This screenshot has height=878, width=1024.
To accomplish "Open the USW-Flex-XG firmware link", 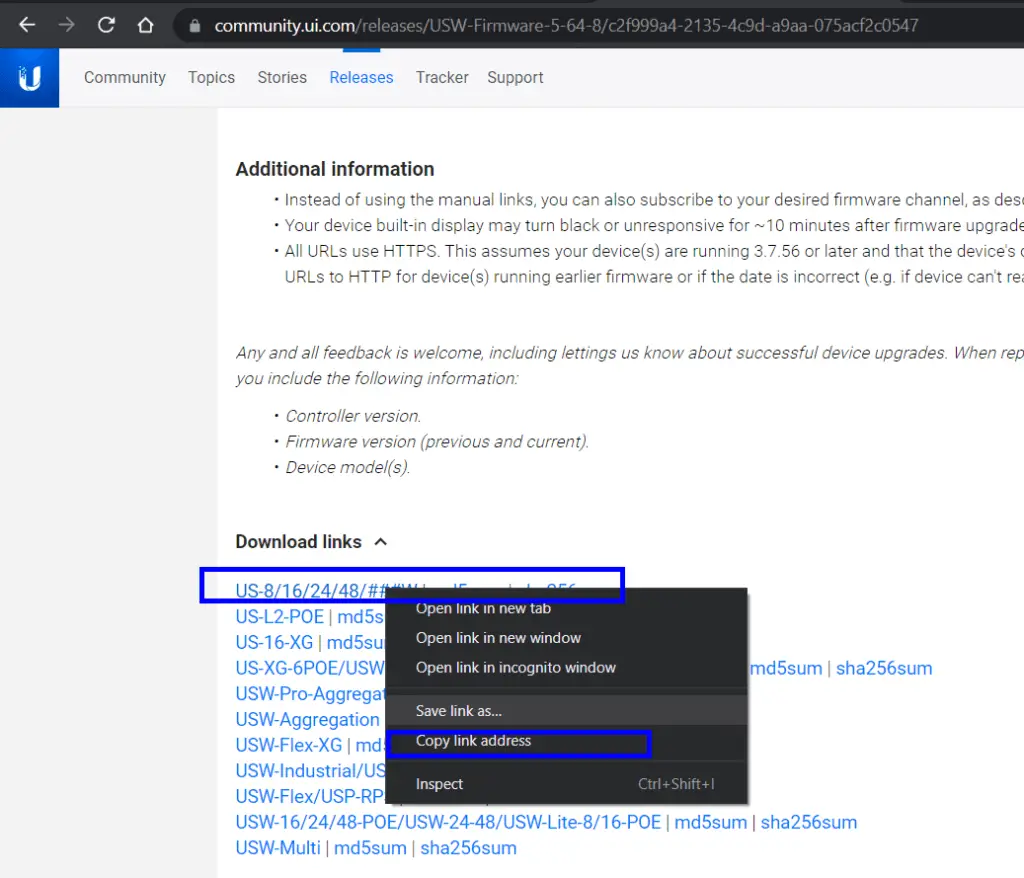I will (289, 745).
